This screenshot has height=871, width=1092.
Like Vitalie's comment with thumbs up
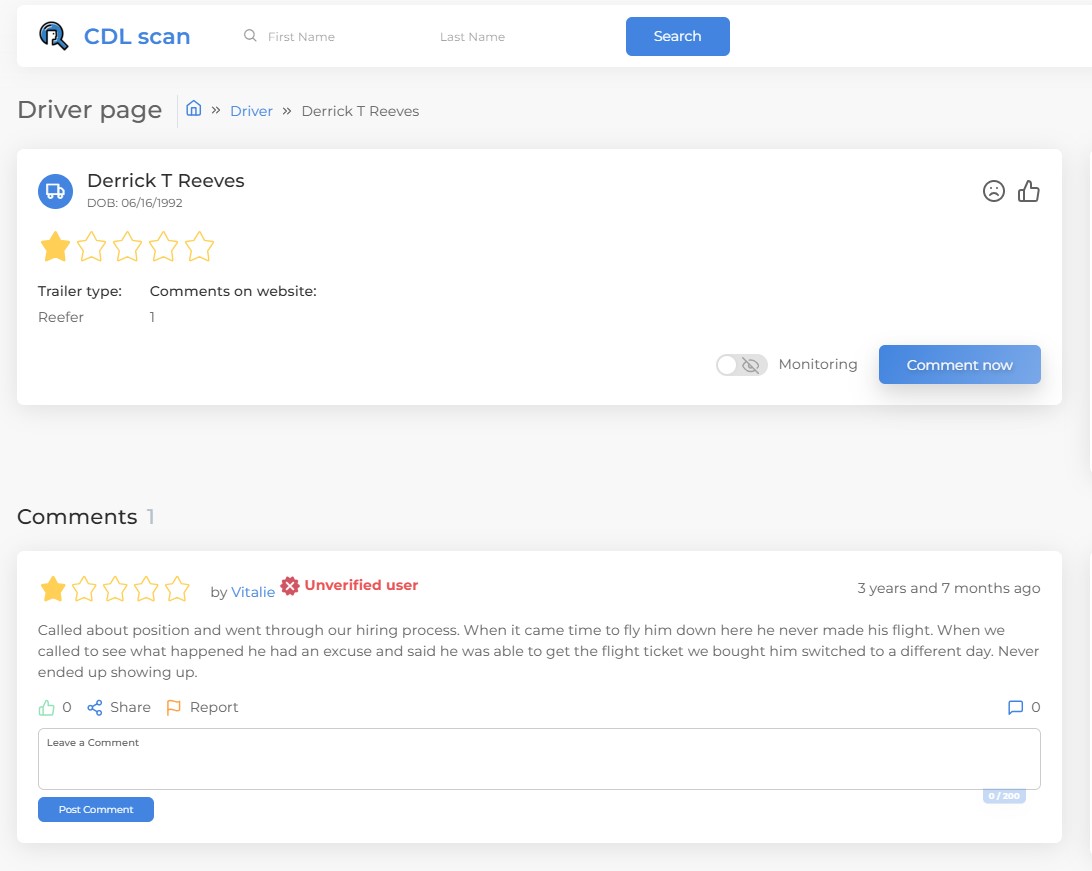click(46, 708)
